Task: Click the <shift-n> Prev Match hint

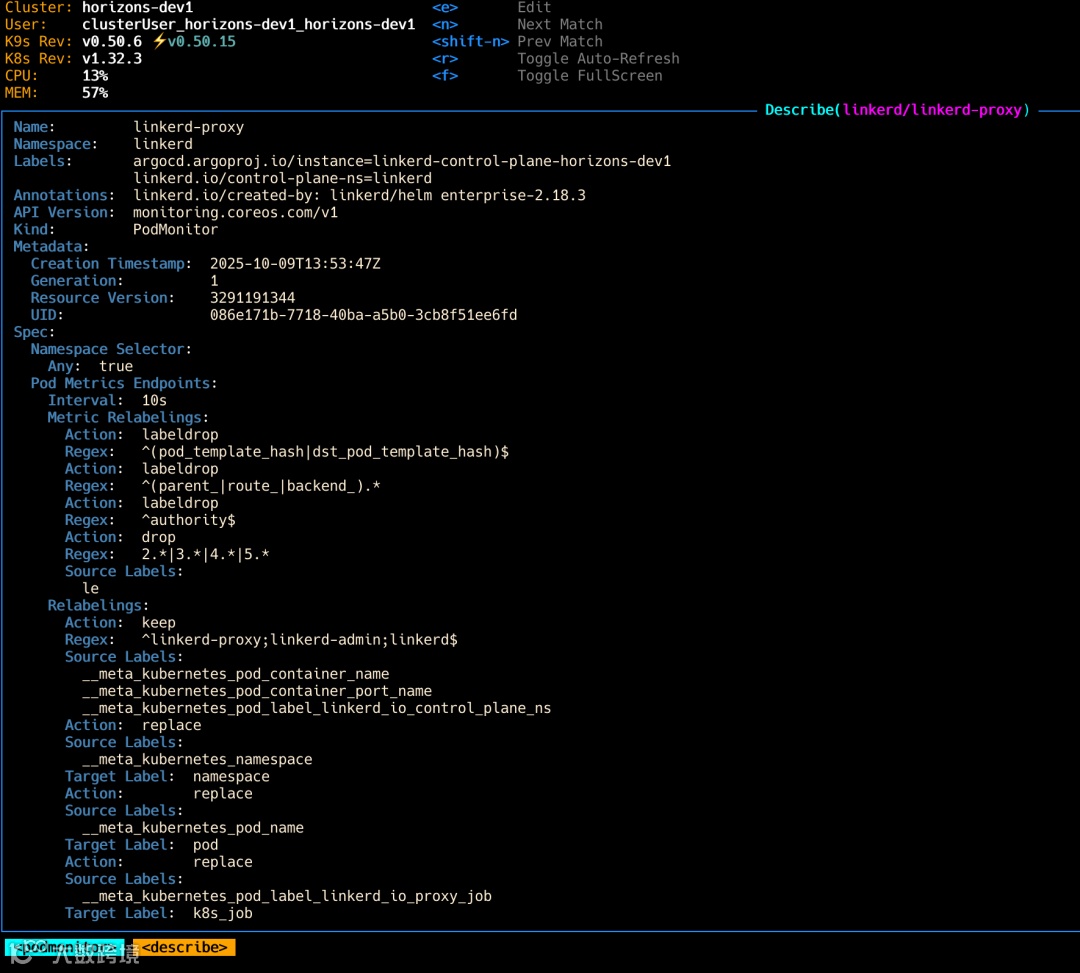Action: [517, 41]
